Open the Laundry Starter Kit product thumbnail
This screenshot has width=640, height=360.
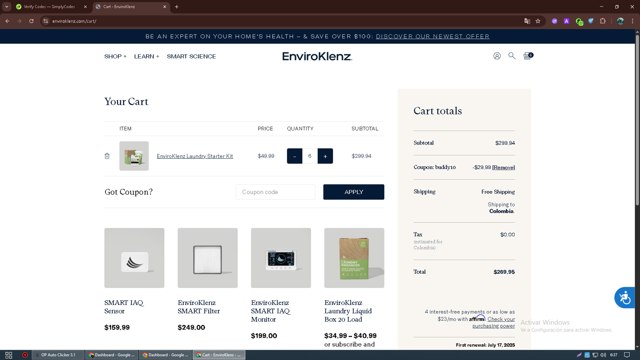[x=134, y=156]
